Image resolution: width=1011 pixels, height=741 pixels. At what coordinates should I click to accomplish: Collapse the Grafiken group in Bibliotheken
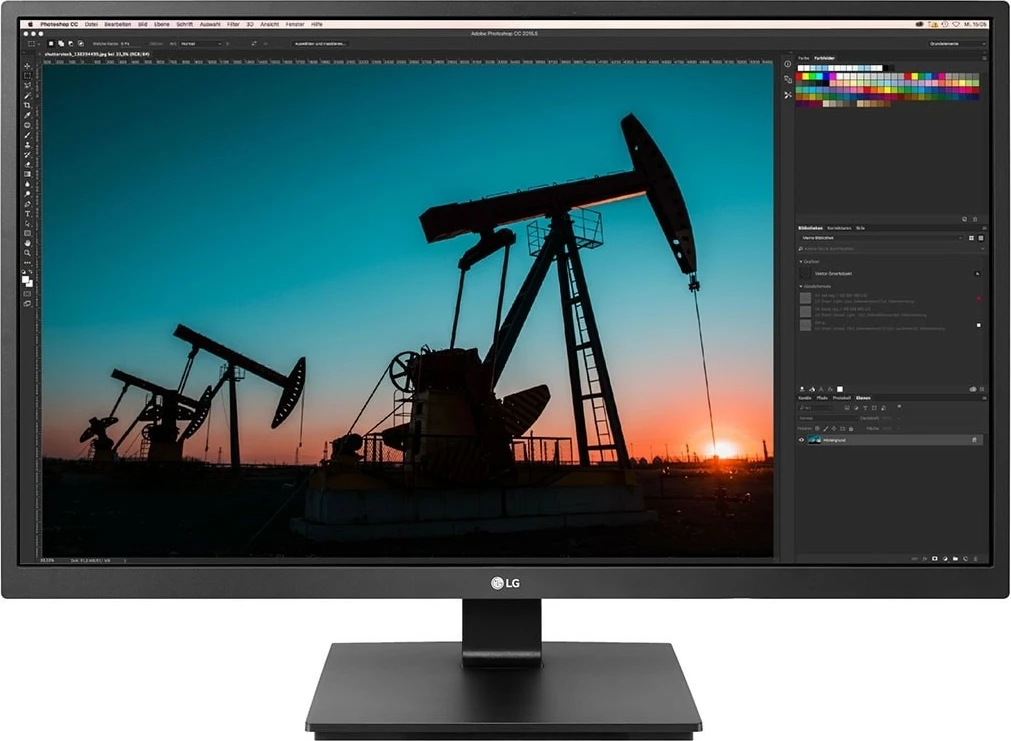coord(802,261)
